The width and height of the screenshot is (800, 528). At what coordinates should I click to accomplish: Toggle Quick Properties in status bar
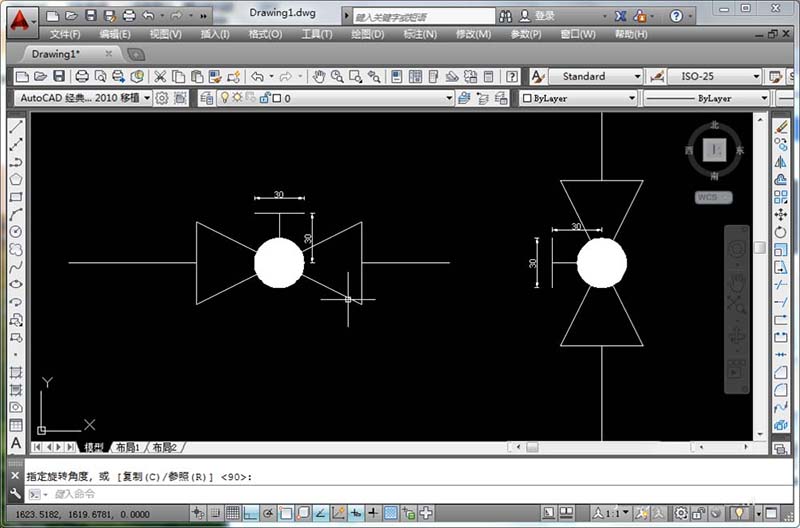click(409, 513)
